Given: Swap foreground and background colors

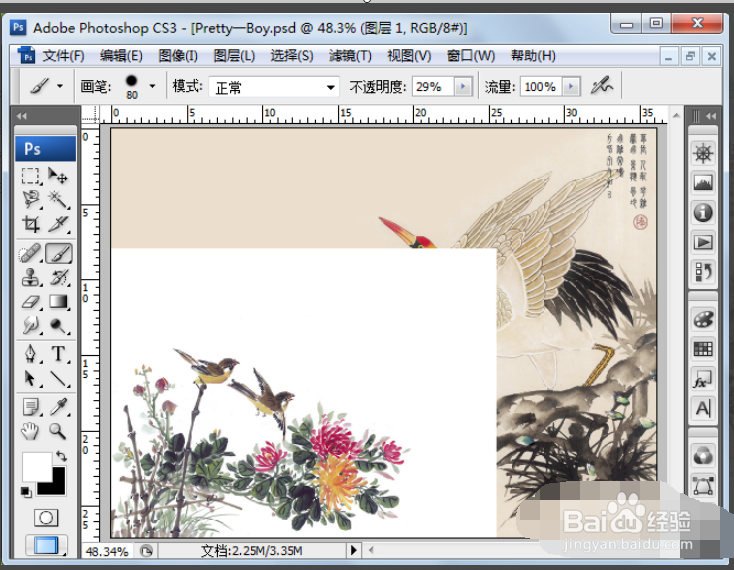Looking at the screenshot, I should coord(61,456).
